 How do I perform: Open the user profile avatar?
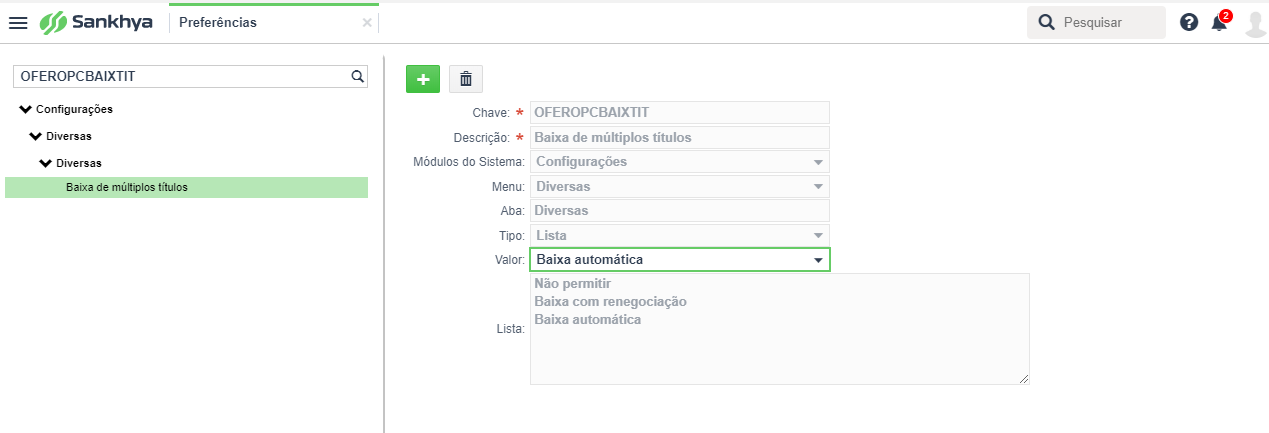click(x=1255, y=22)
